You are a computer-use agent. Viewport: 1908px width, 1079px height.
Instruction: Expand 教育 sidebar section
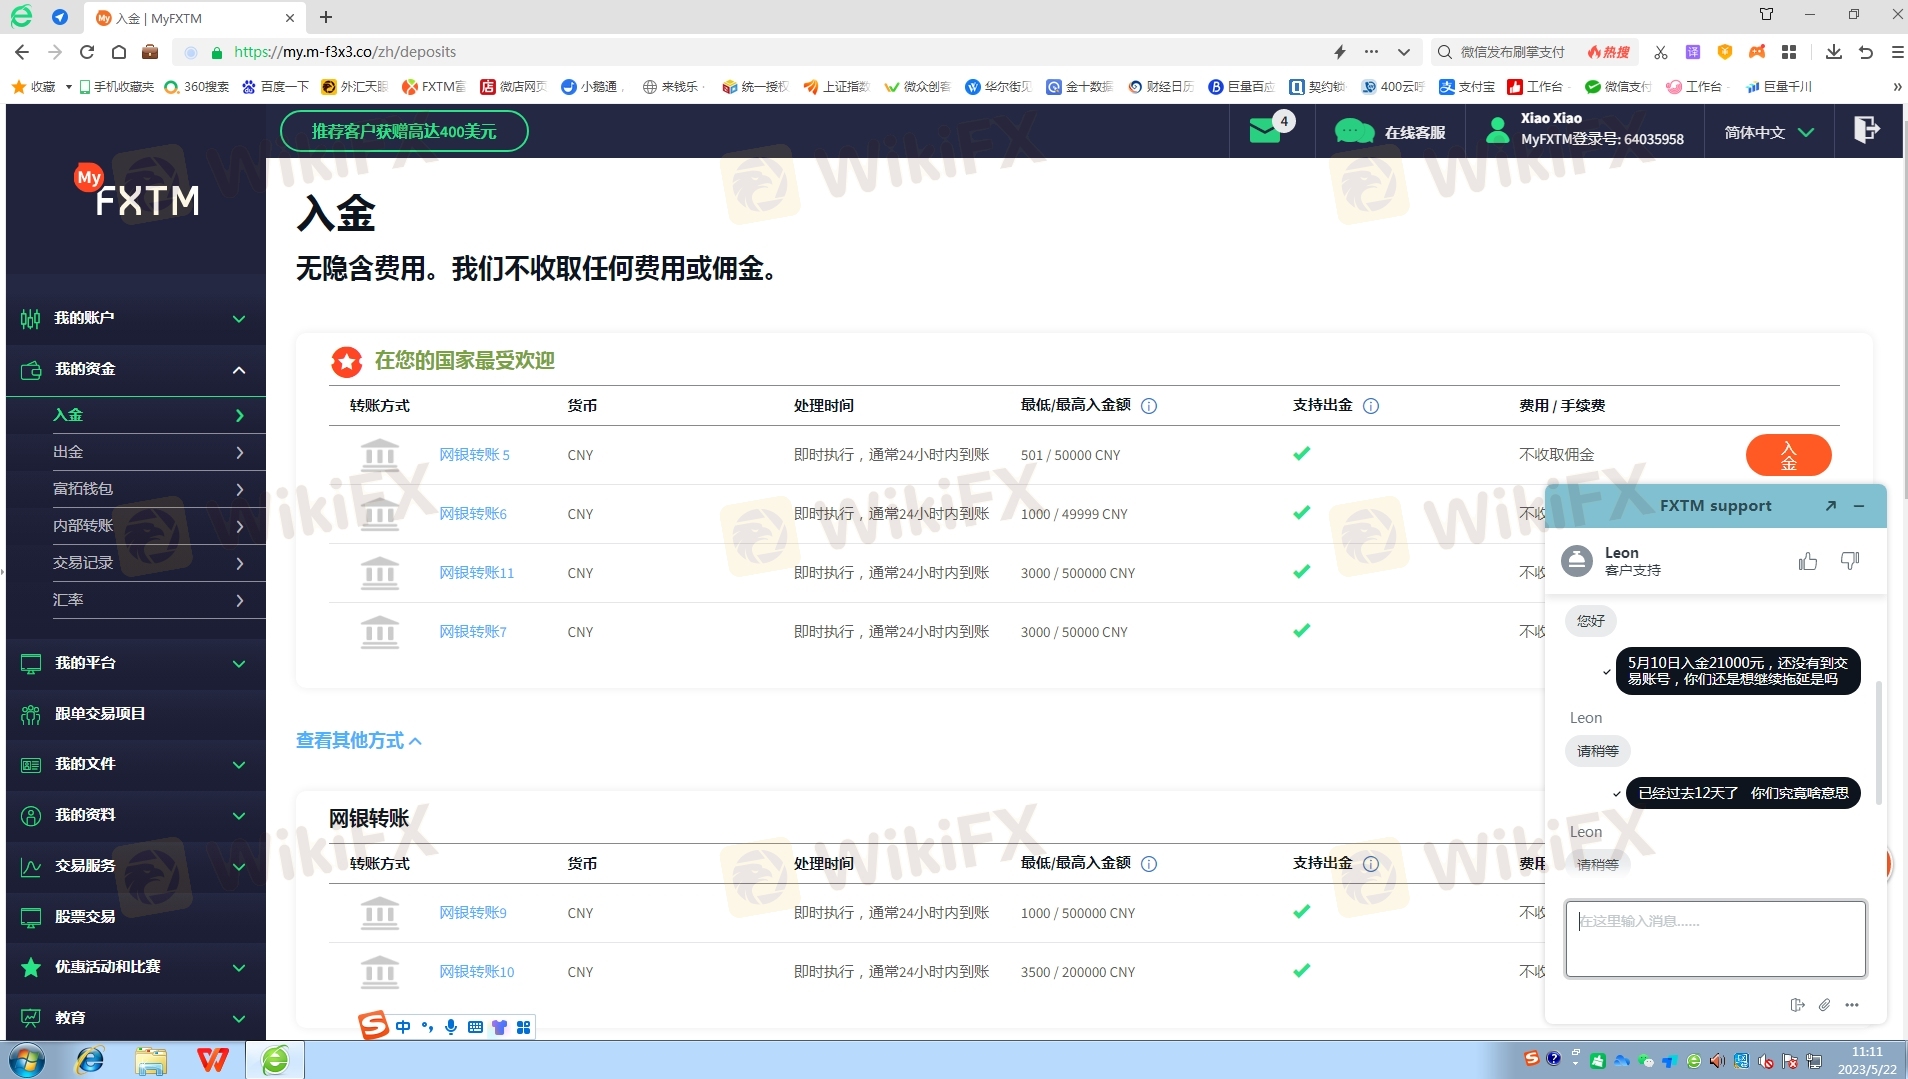pyautogui.click(x=136, y=1017)
